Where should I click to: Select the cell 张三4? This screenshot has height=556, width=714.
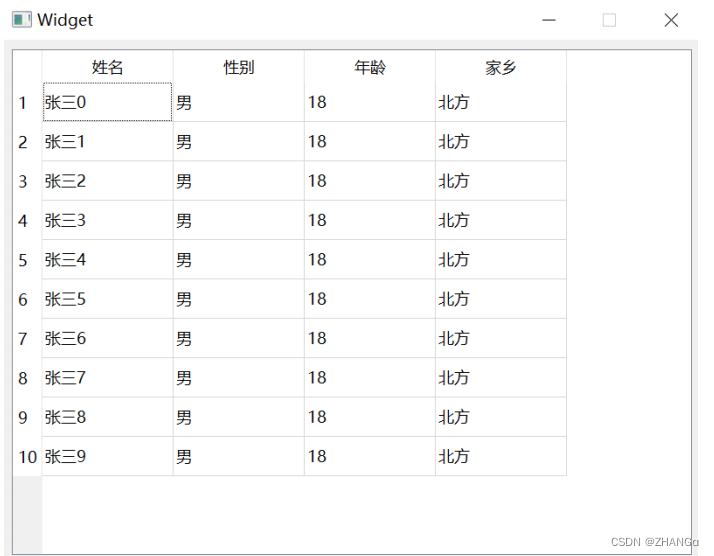coord(107,260)
